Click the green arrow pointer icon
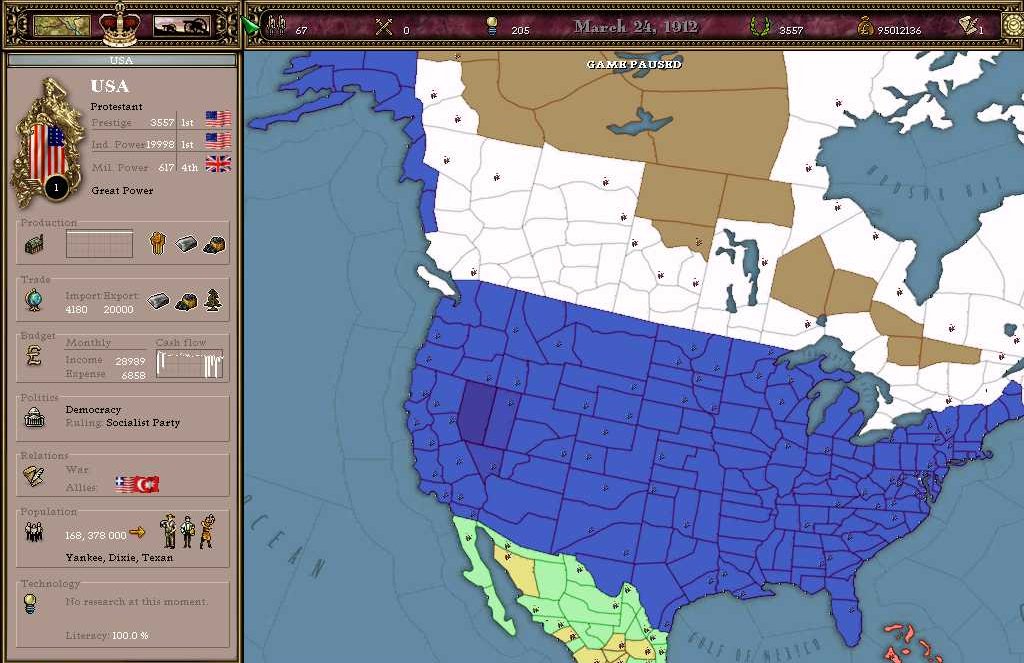1024x663 pixels. point(250,25)
